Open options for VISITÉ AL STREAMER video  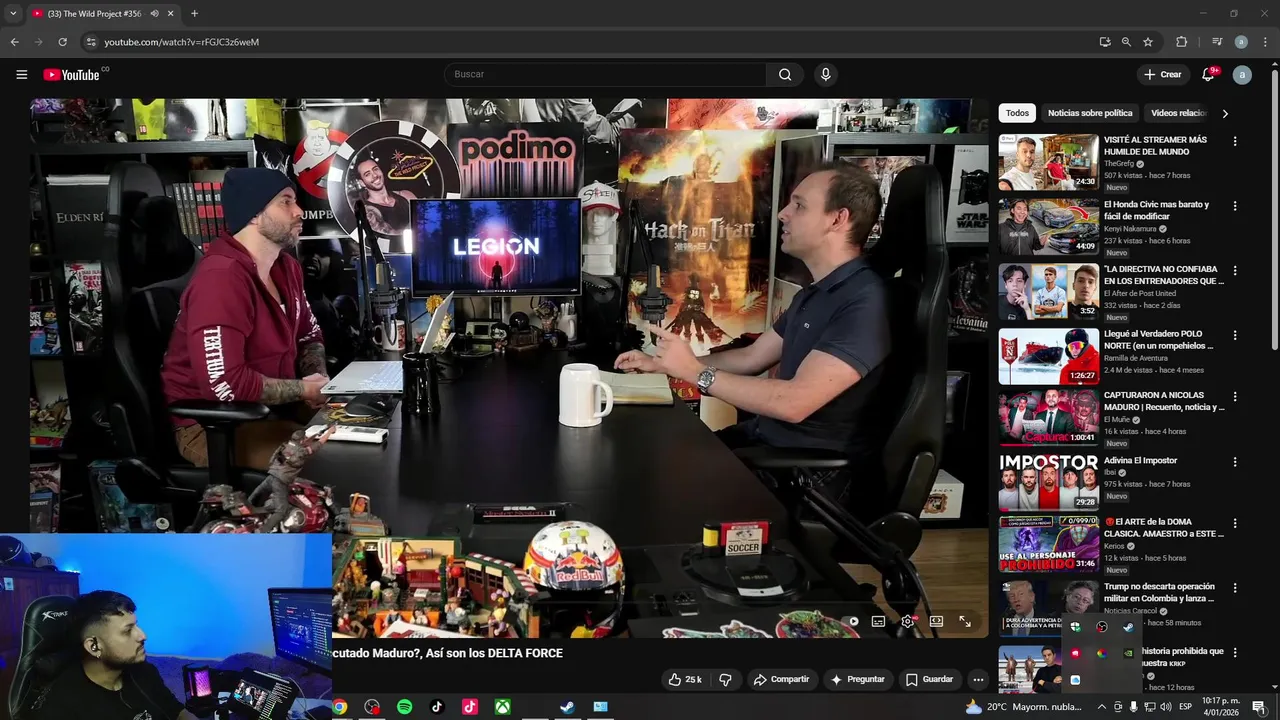pyautogui.click(x=1235, y=141)
